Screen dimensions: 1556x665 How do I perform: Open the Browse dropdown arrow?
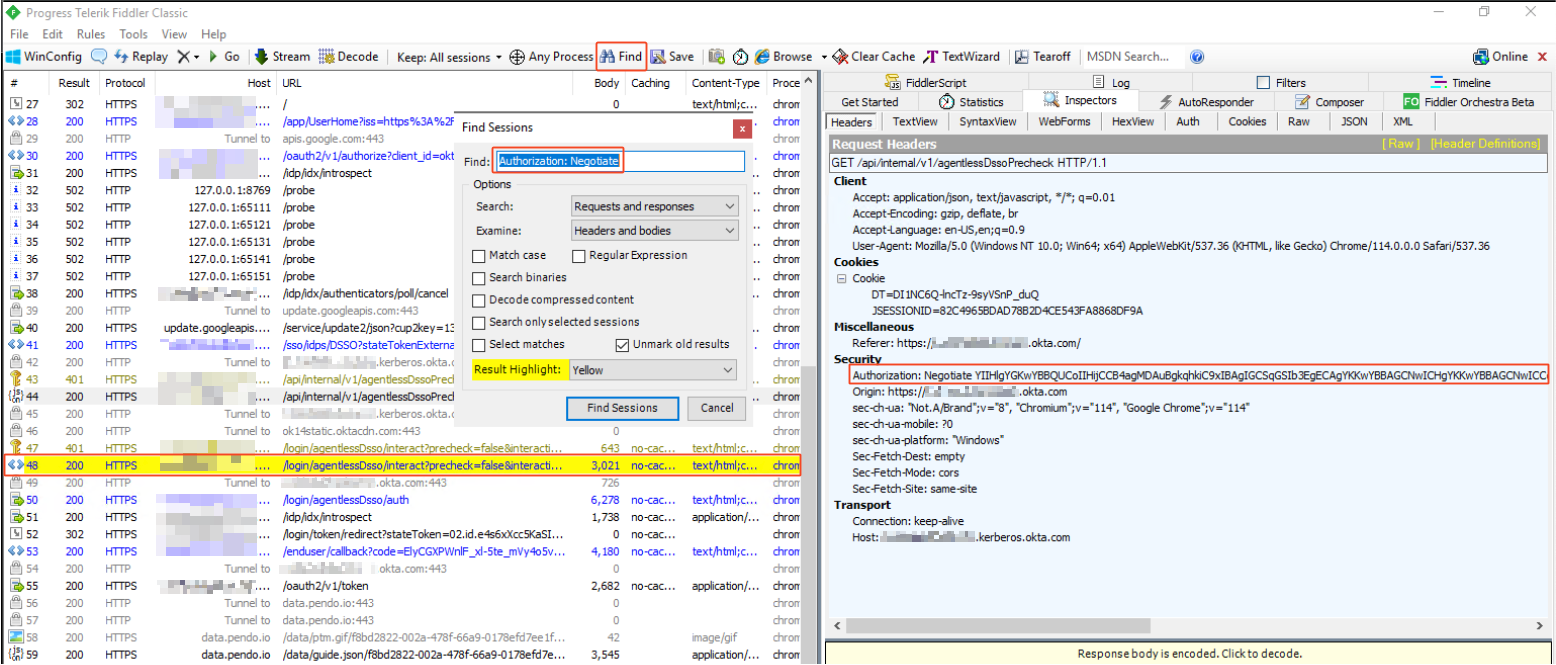[x=825, y=57]
